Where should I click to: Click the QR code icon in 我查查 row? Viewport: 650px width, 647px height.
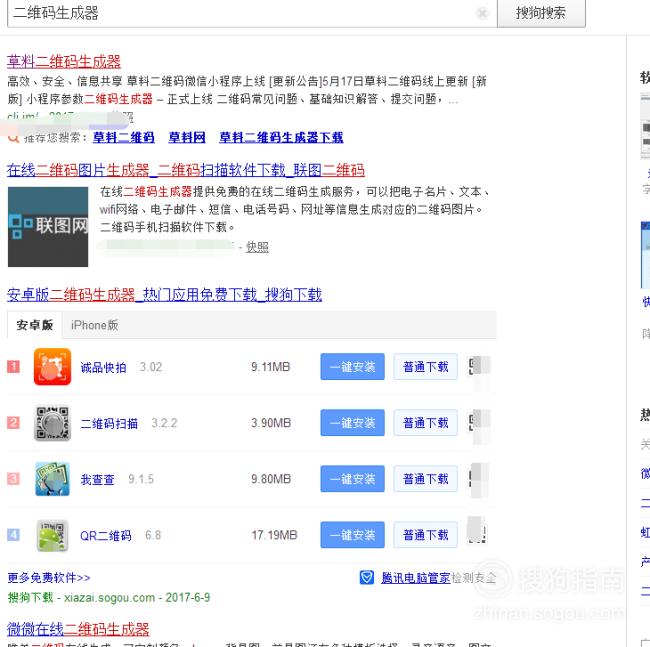pyautogui.click(x=478, y=478)
